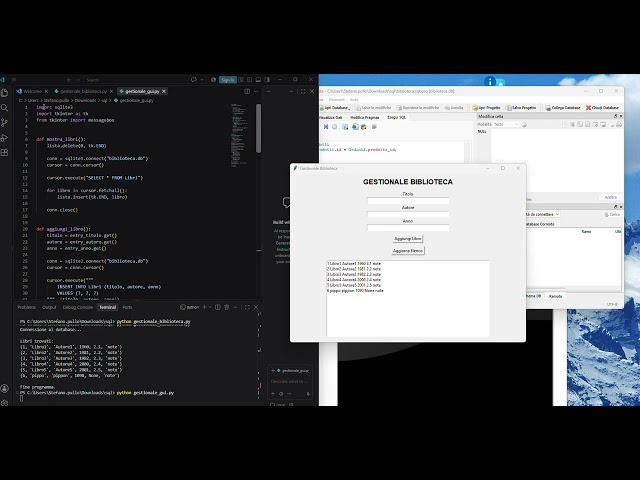Open VS Code Run and Debug icon

4,138
